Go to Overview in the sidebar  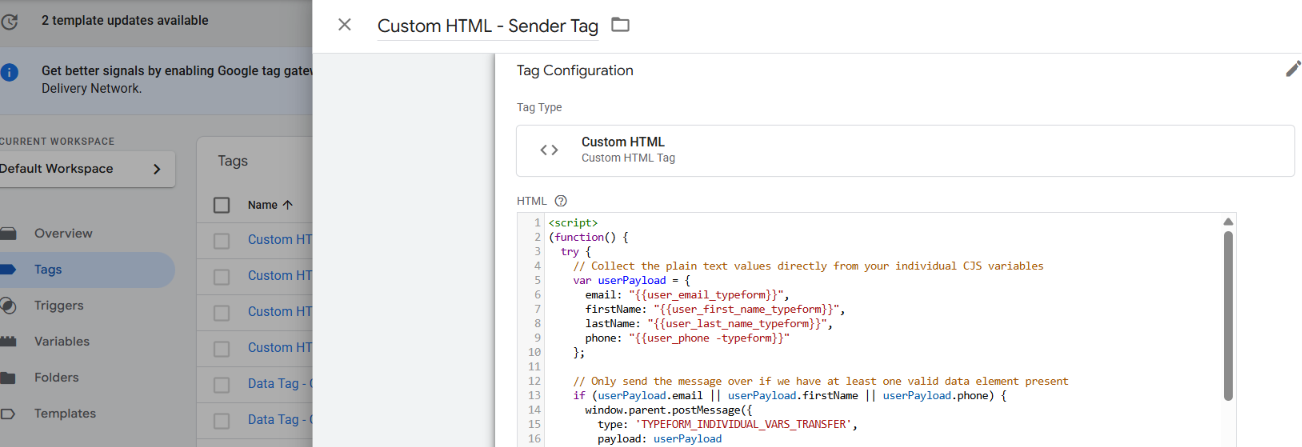(63, 233)
